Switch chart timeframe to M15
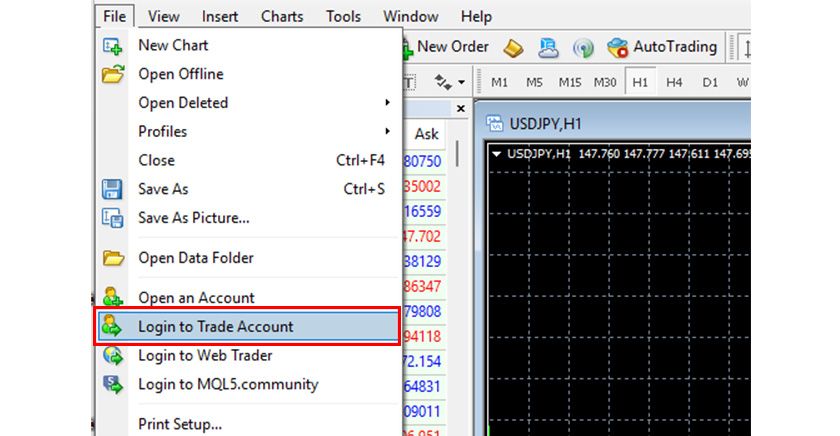The width and height of the screenshot is (840, 436). [x=570, y=82]
